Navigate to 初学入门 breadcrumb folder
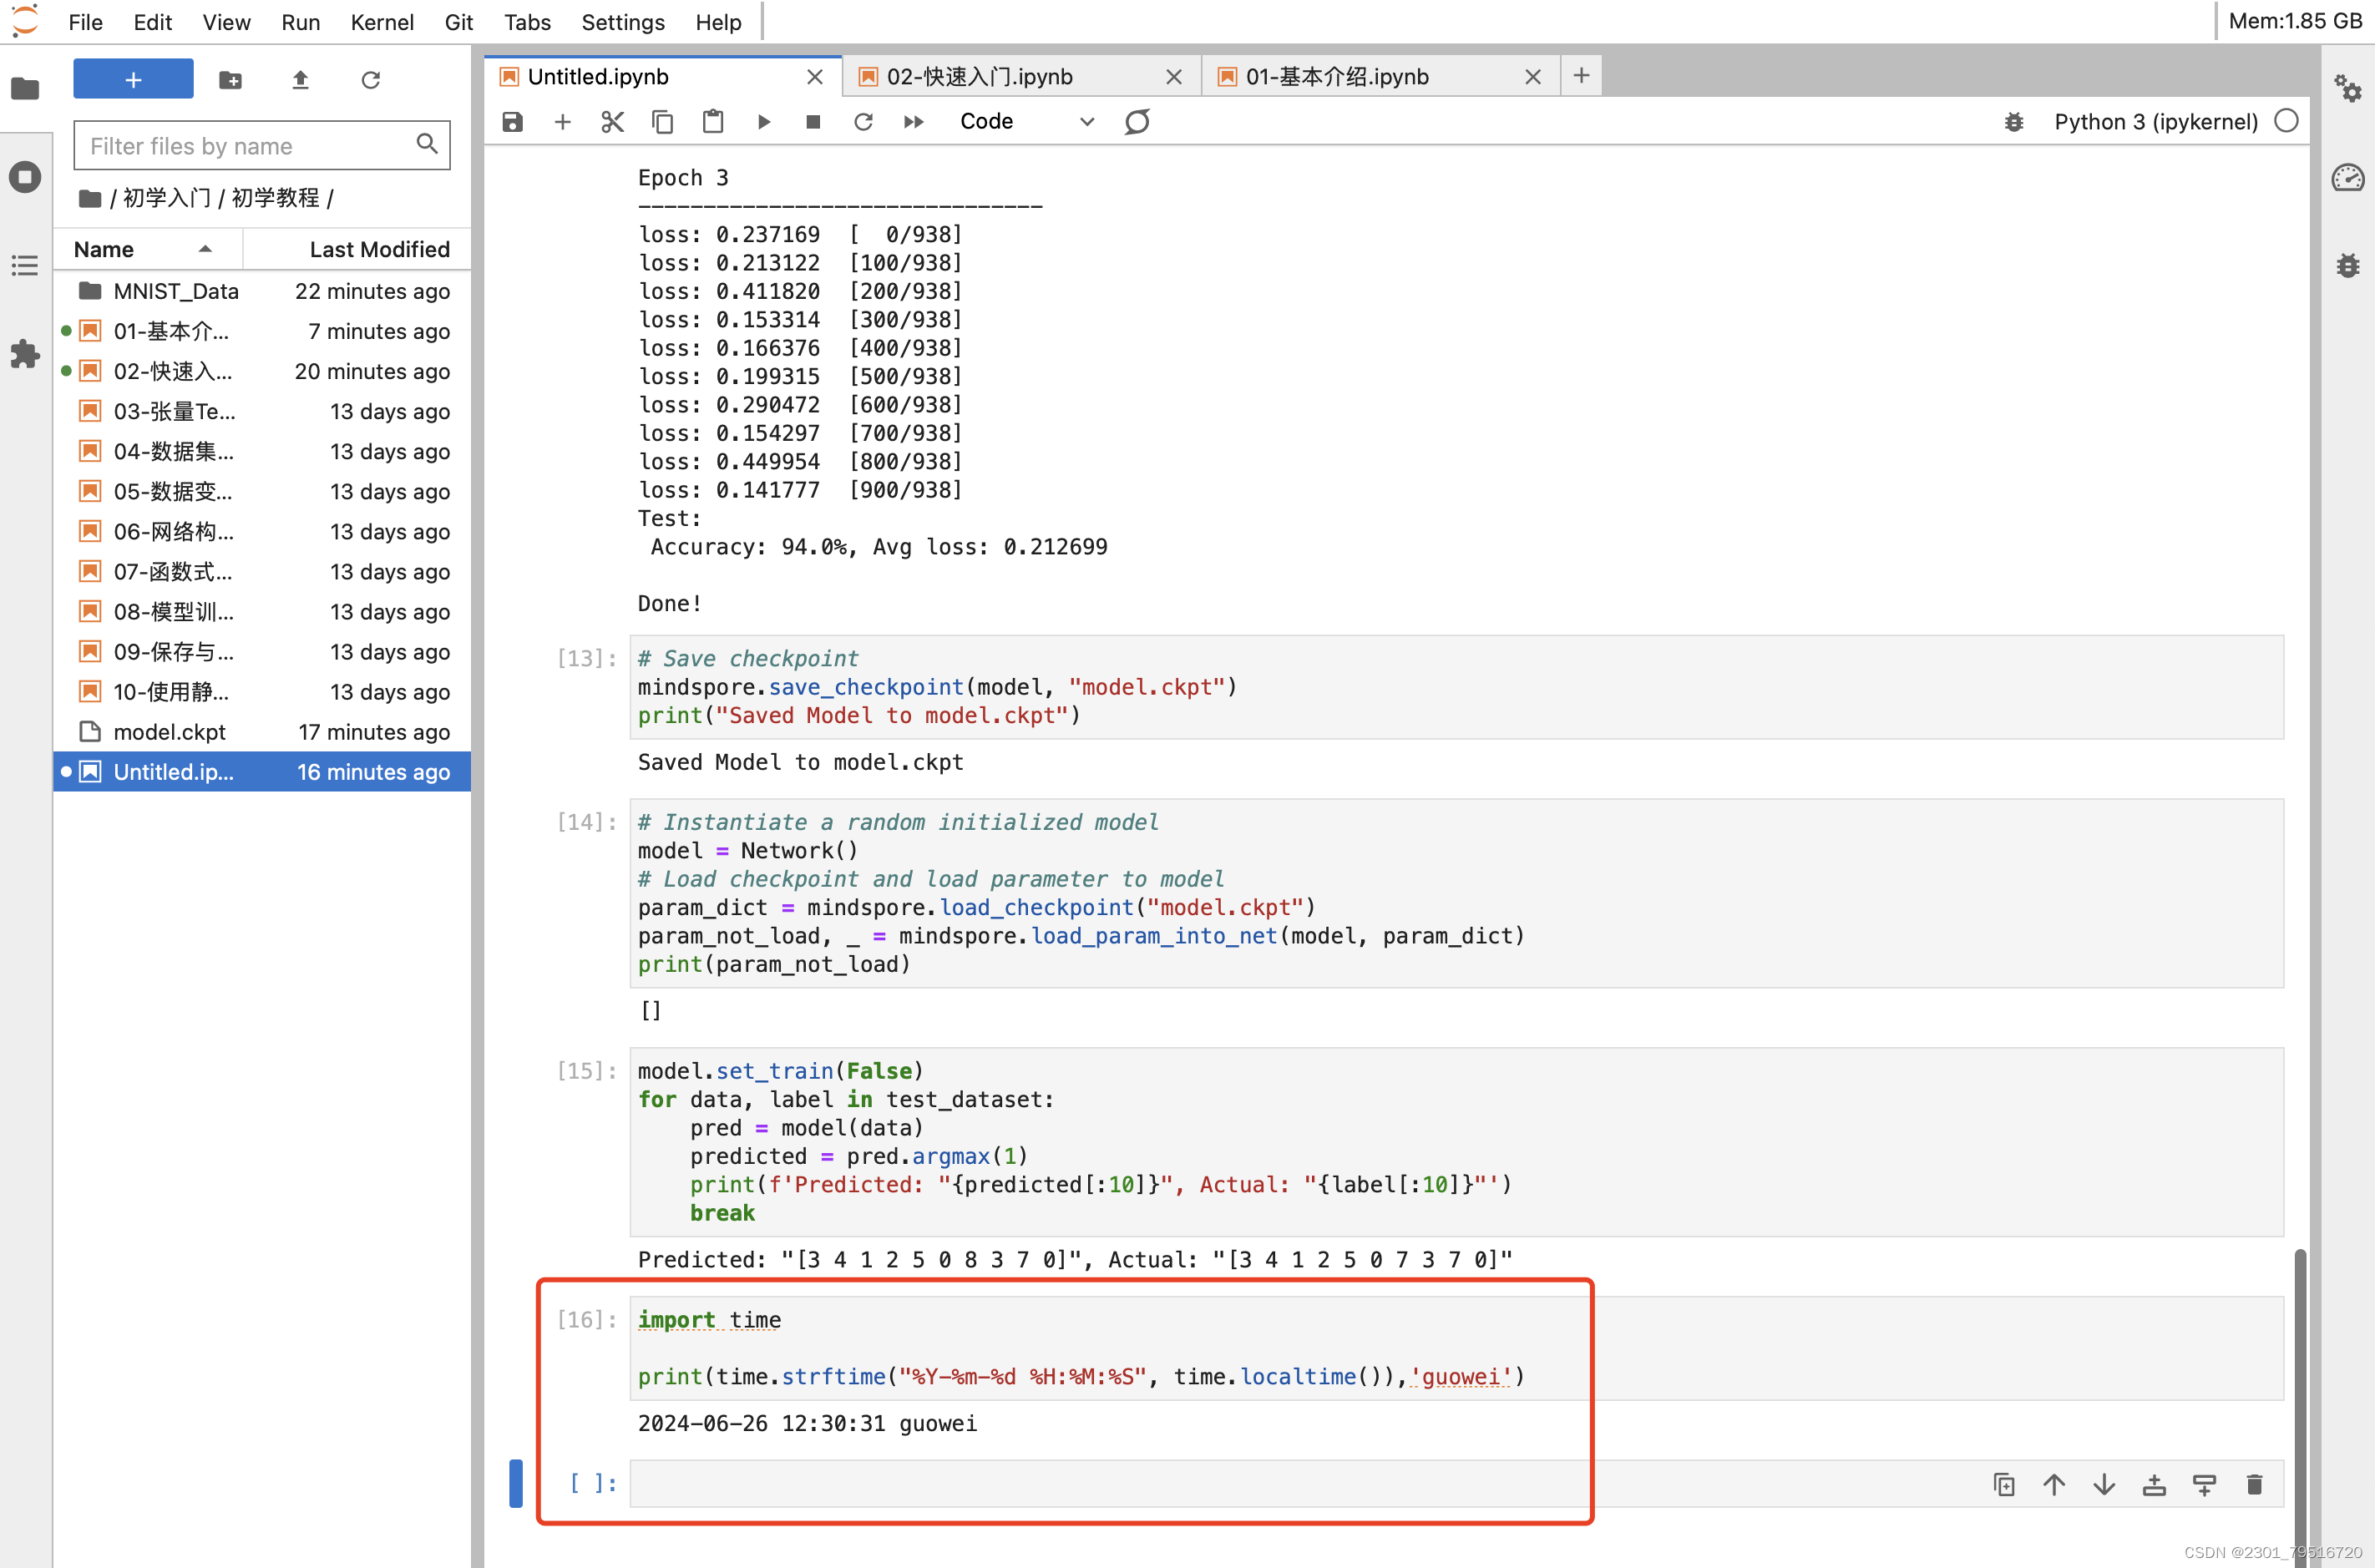 [x=166, y=198]
